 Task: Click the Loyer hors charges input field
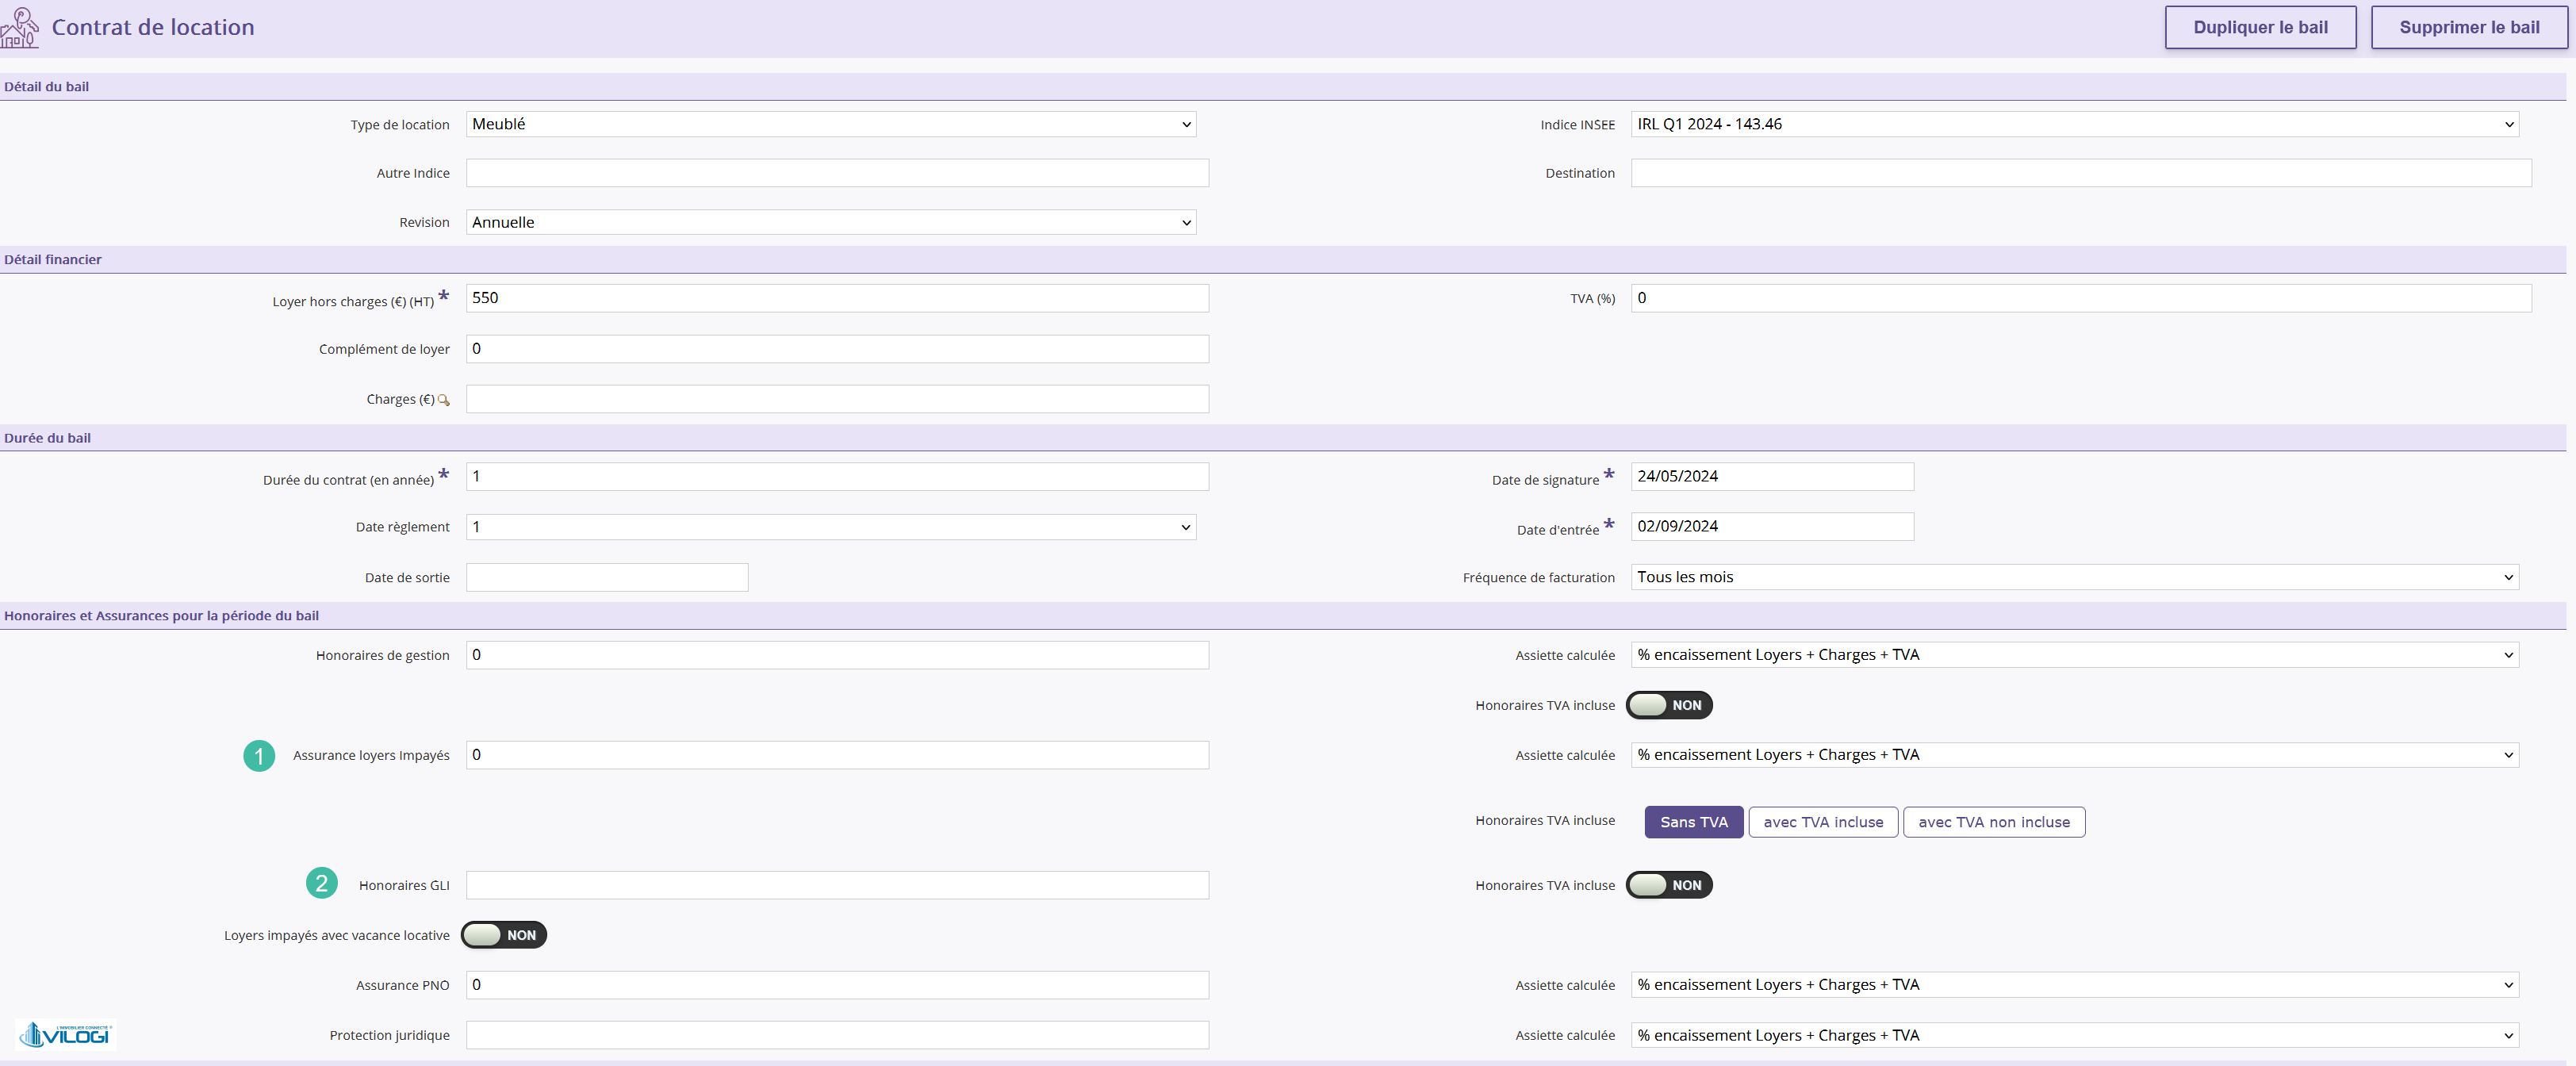(837, 298)
